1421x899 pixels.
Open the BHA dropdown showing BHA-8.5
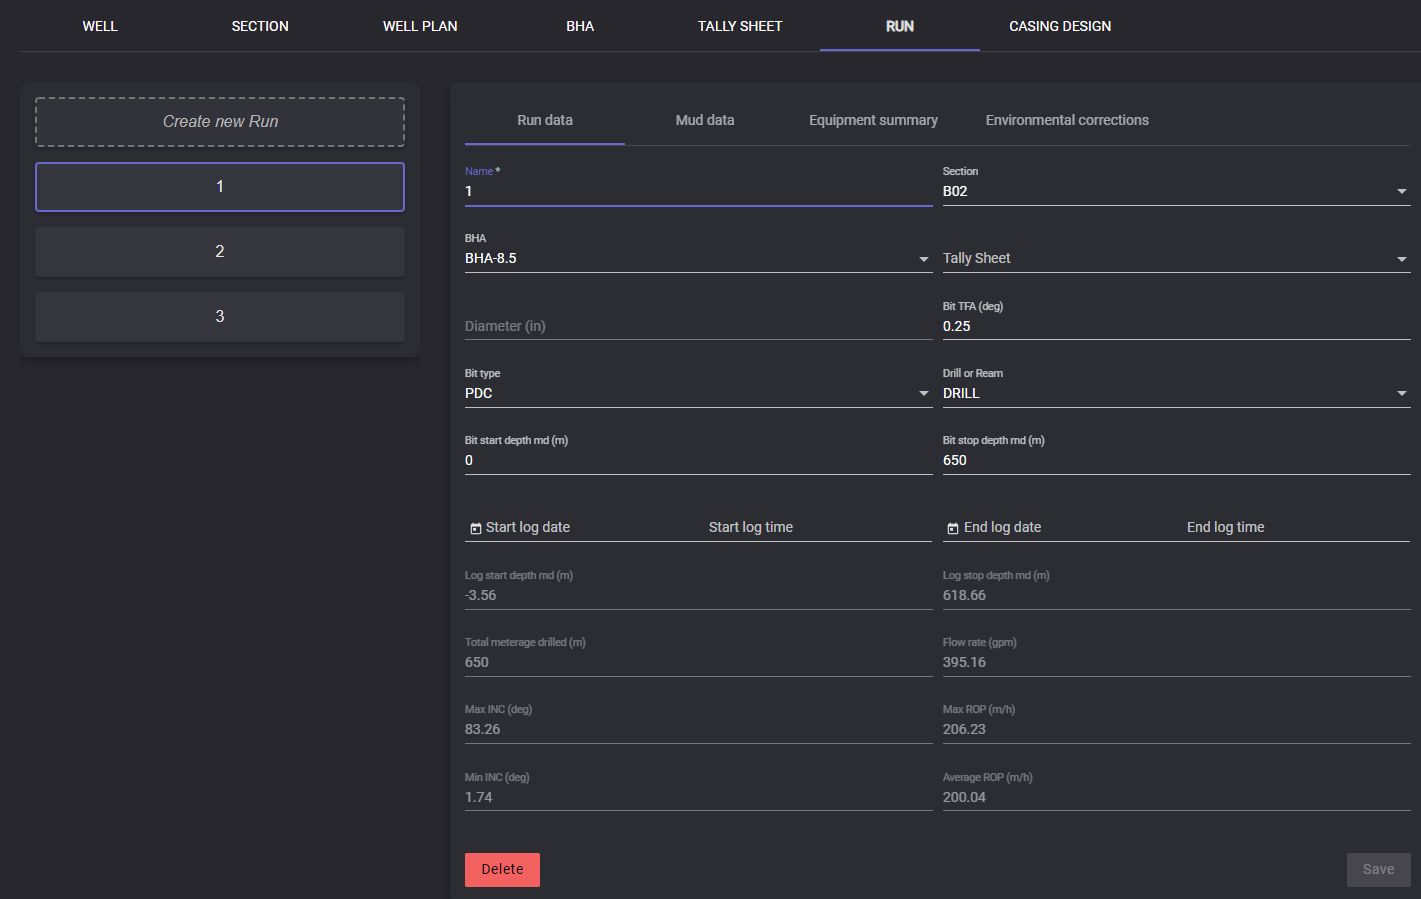pos(923,259)
